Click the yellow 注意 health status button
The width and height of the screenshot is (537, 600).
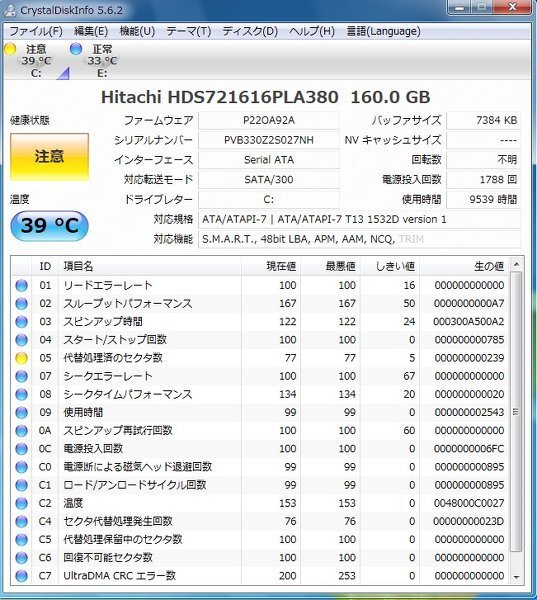(49, 157)
